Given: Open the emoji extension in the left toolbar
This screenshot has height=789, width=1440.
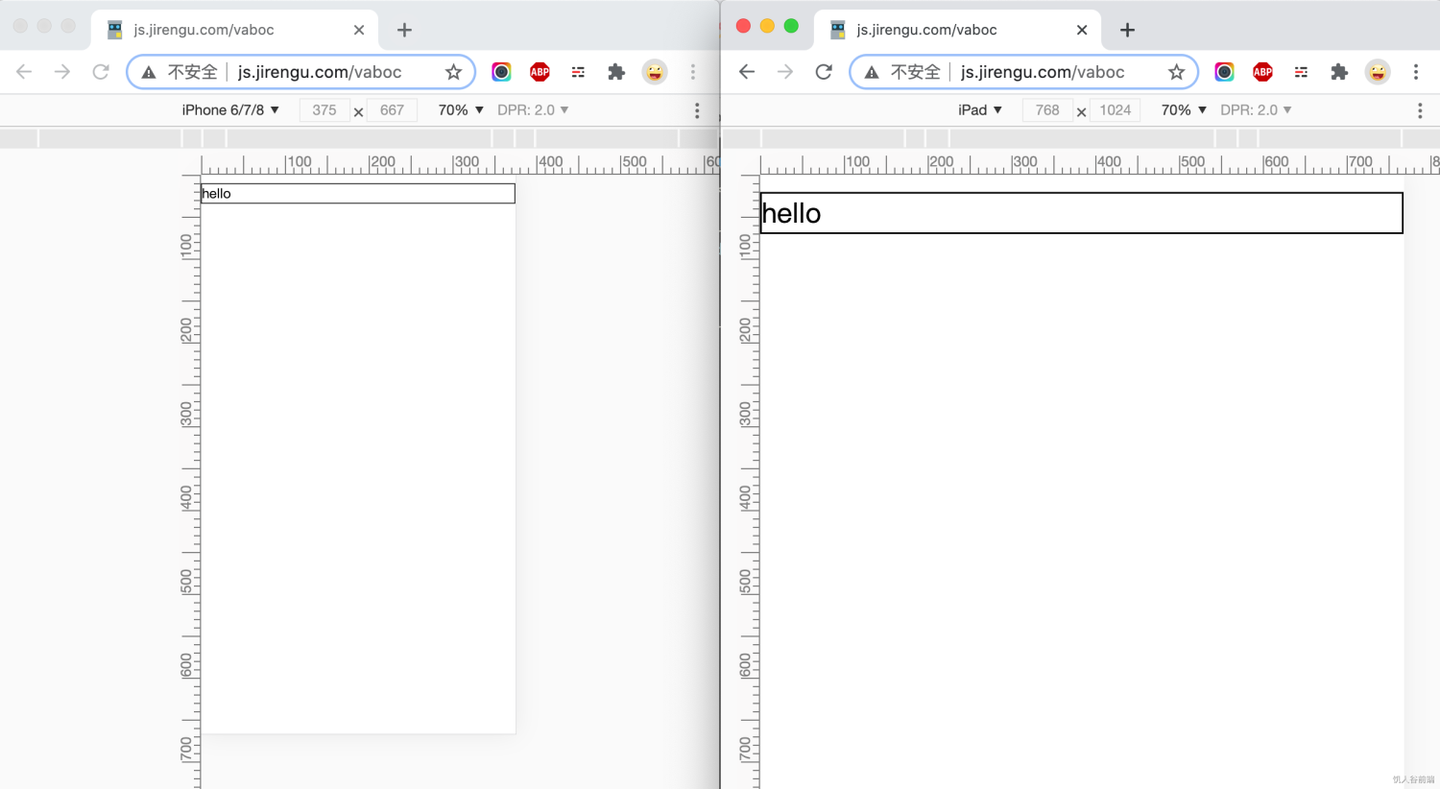Looking at the screenshot, I should click(x=655, y=71).
